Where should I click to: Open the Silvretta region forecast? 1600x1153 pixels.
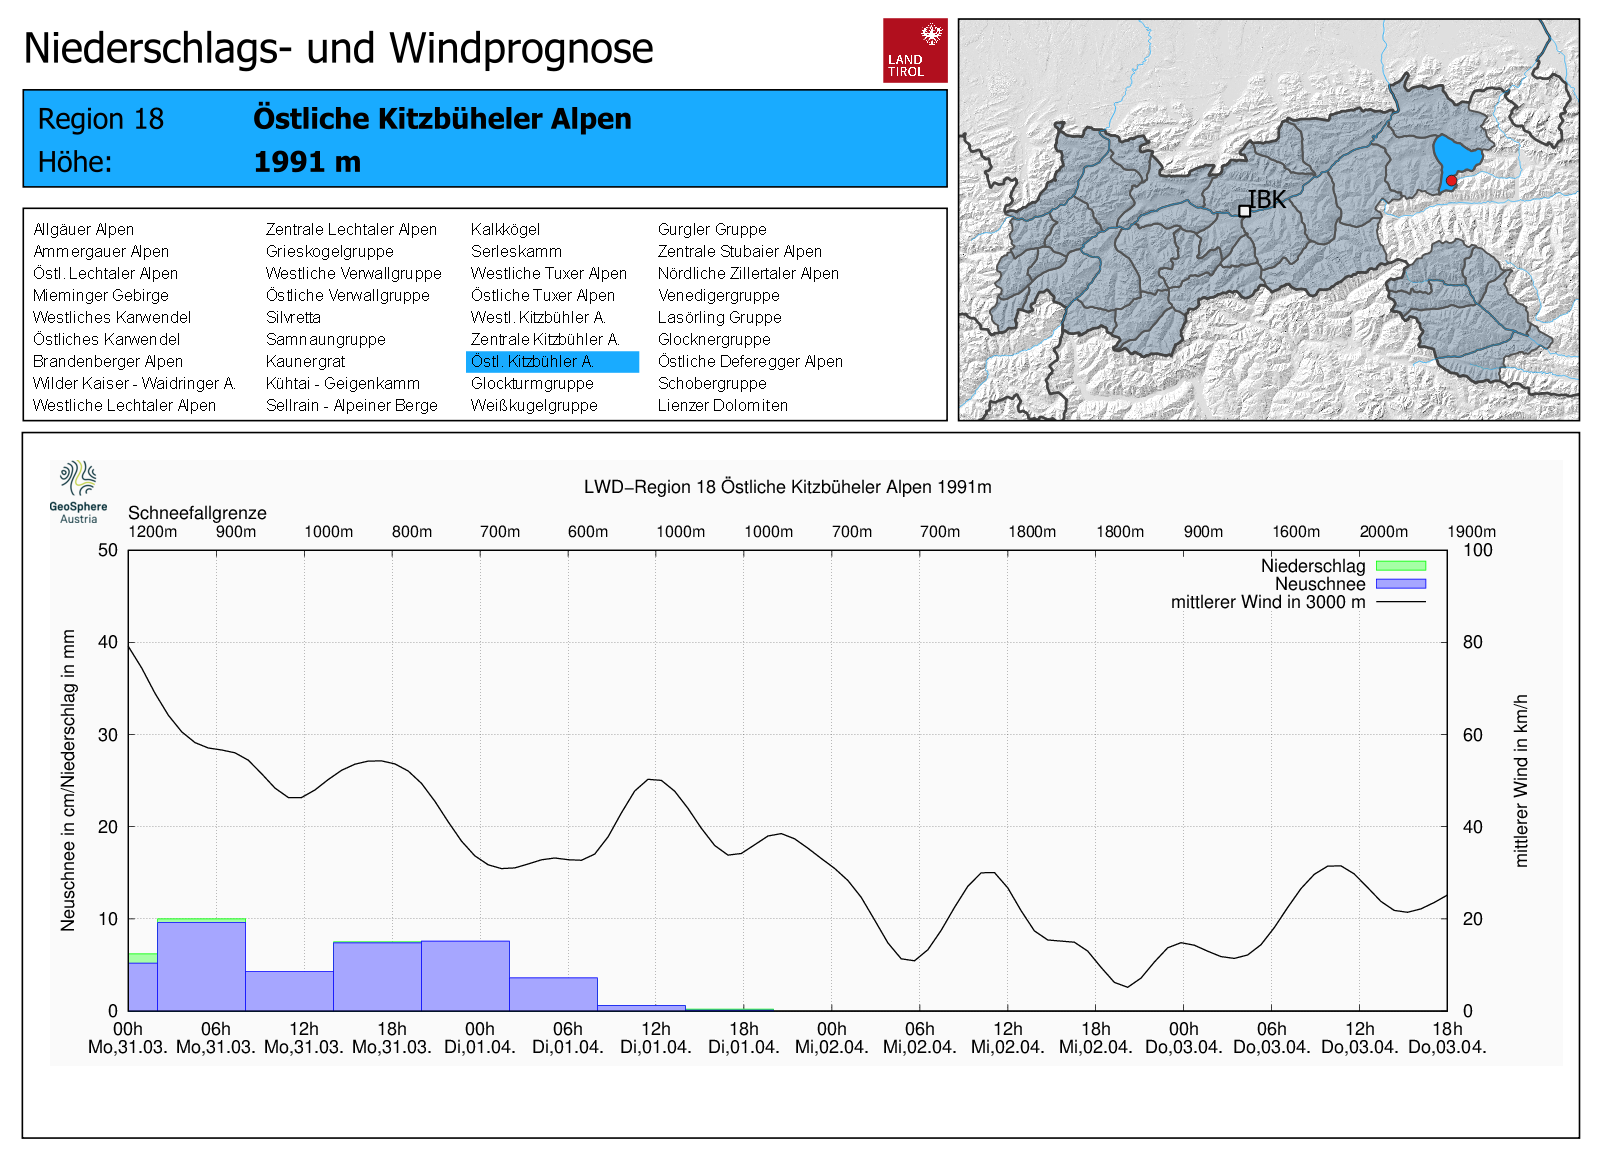pyautogui.click(x=293, y=317)
